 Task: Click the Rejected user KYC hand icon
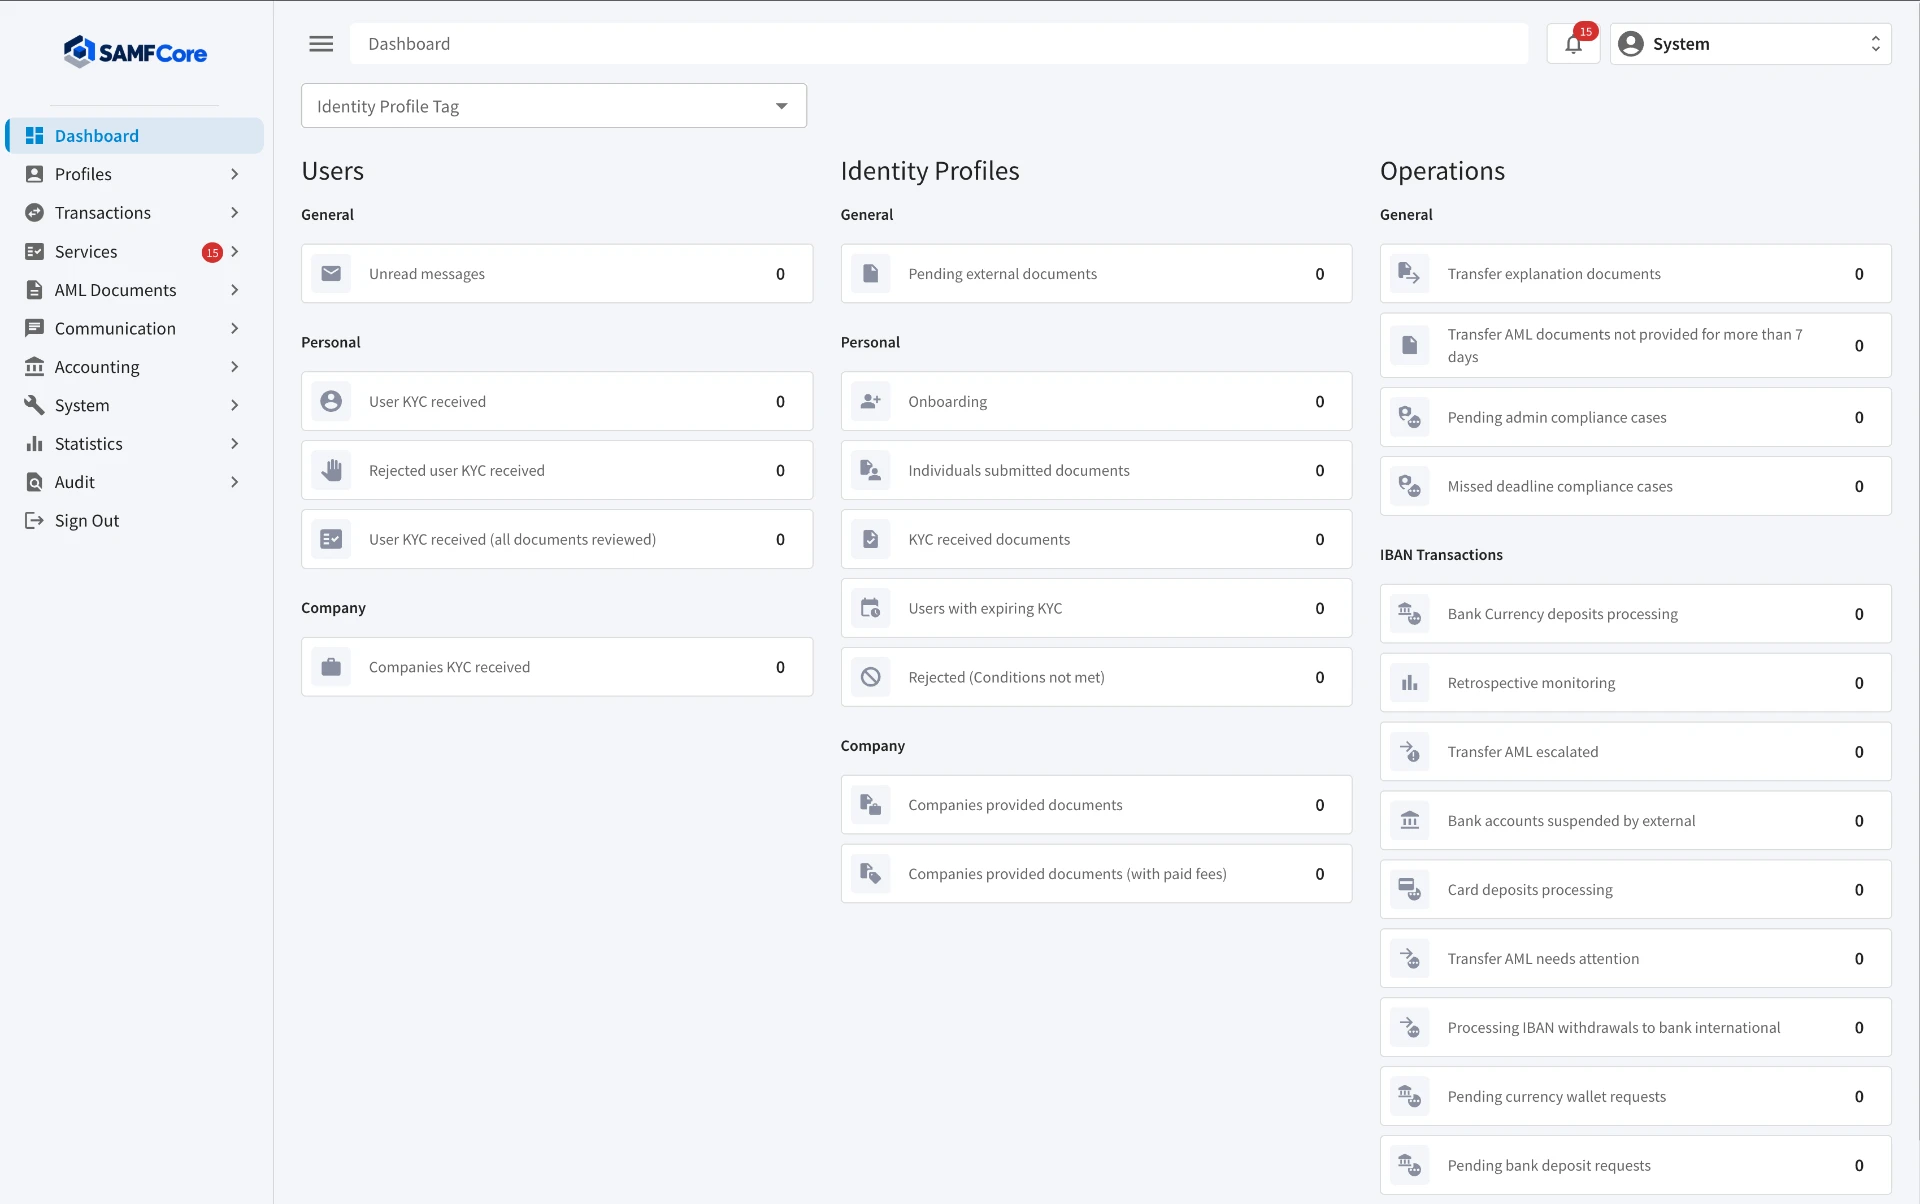(x=331, y=471)
